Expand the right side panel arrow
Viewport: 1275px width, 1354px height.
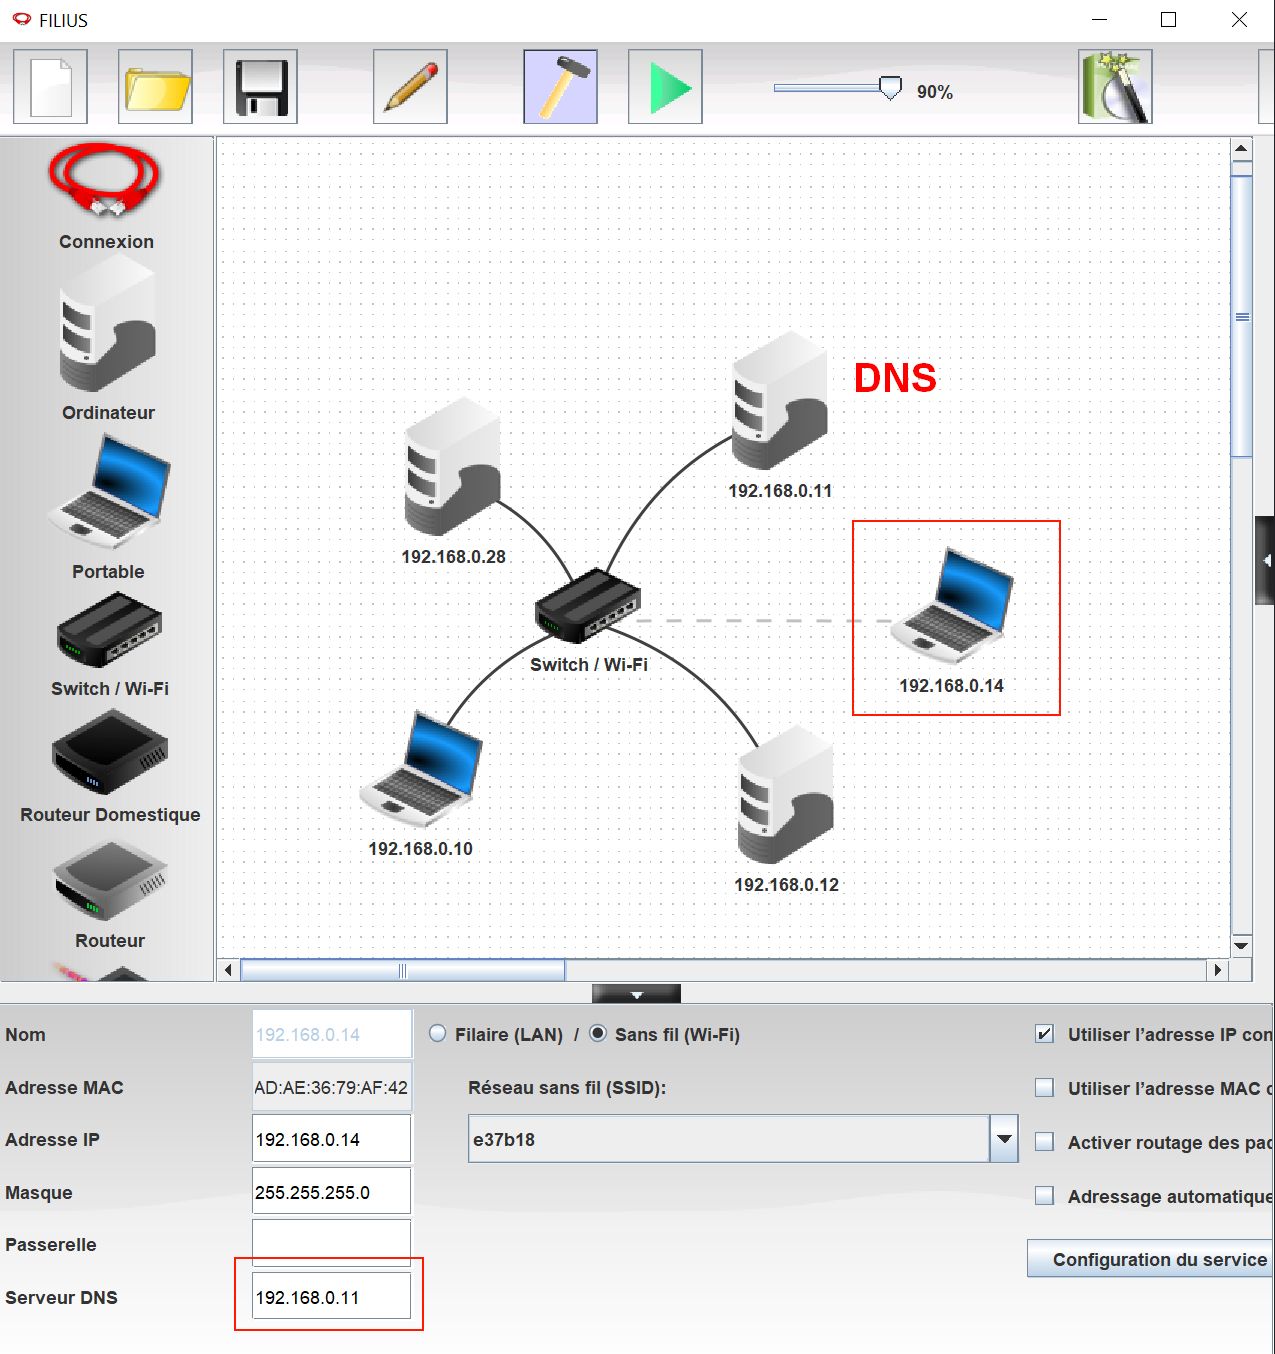pyautogui.click(x=1266, y=560)
